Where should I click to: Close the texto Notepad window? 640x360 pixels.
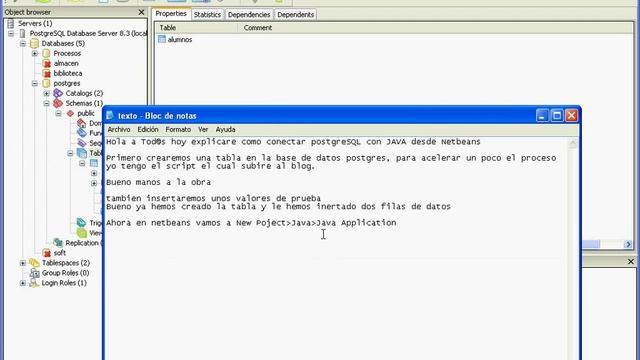571,116
